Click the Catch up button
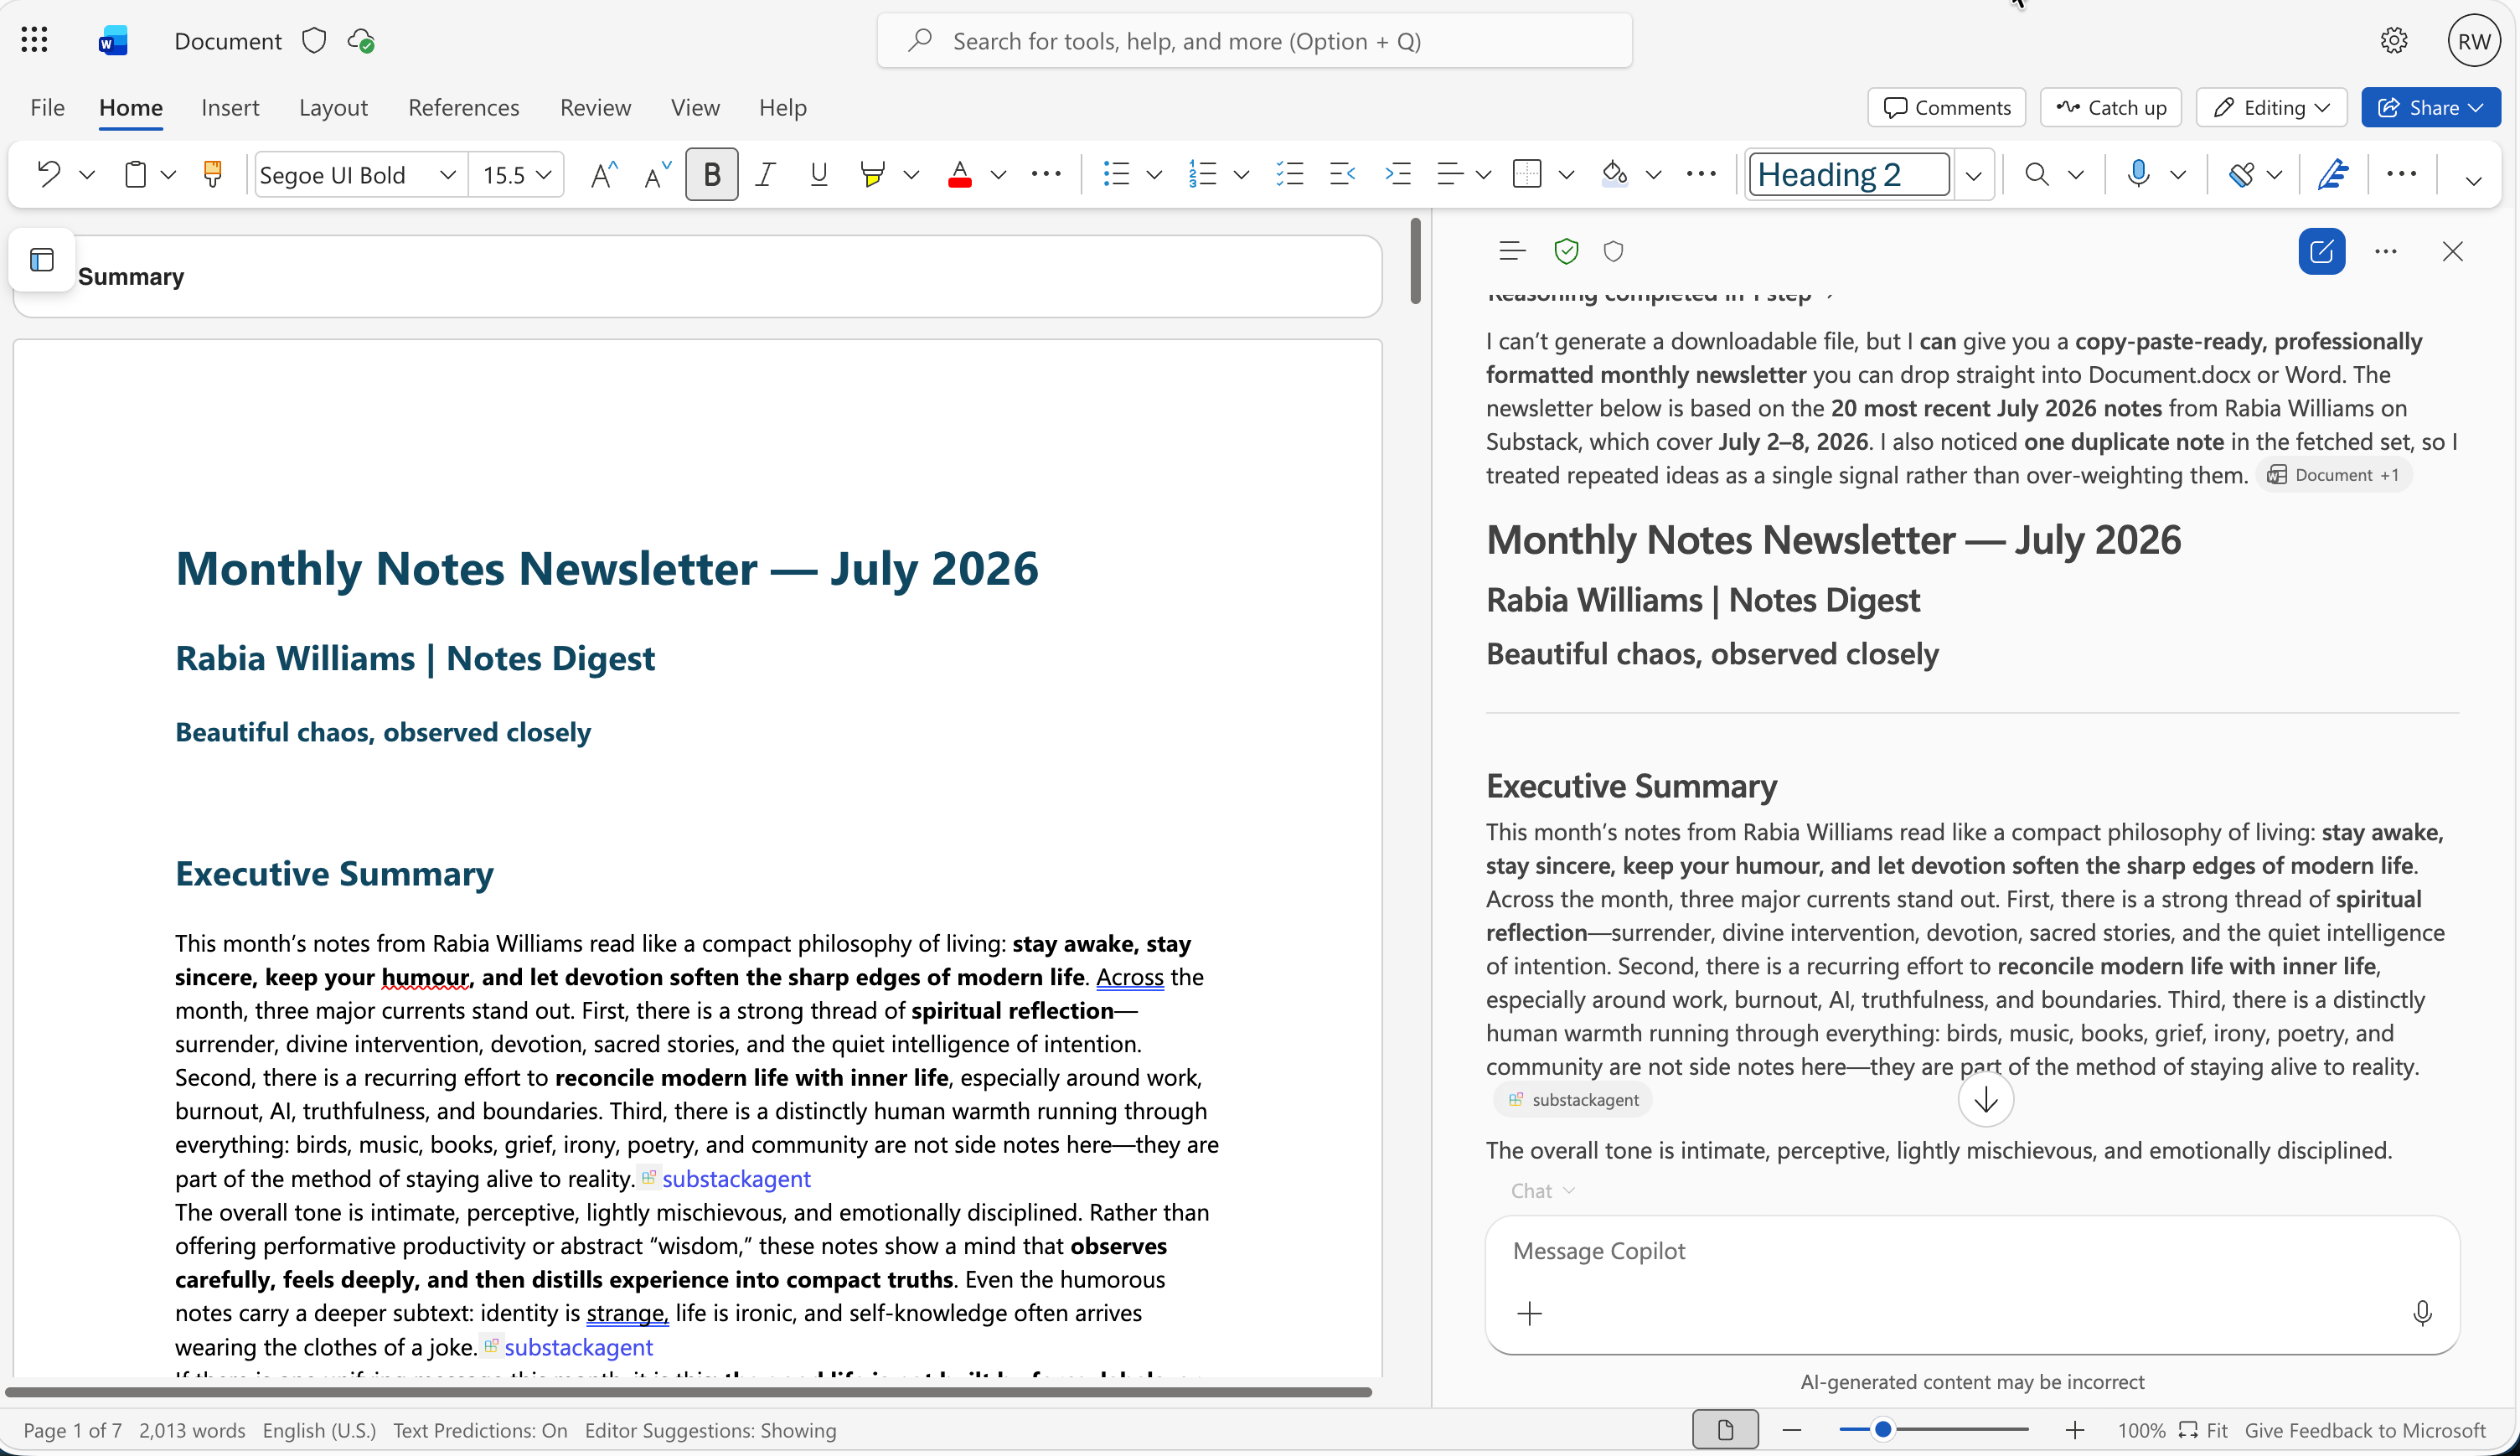This screenshot has height=1456, width=2520. click(x=2111, y=107)
